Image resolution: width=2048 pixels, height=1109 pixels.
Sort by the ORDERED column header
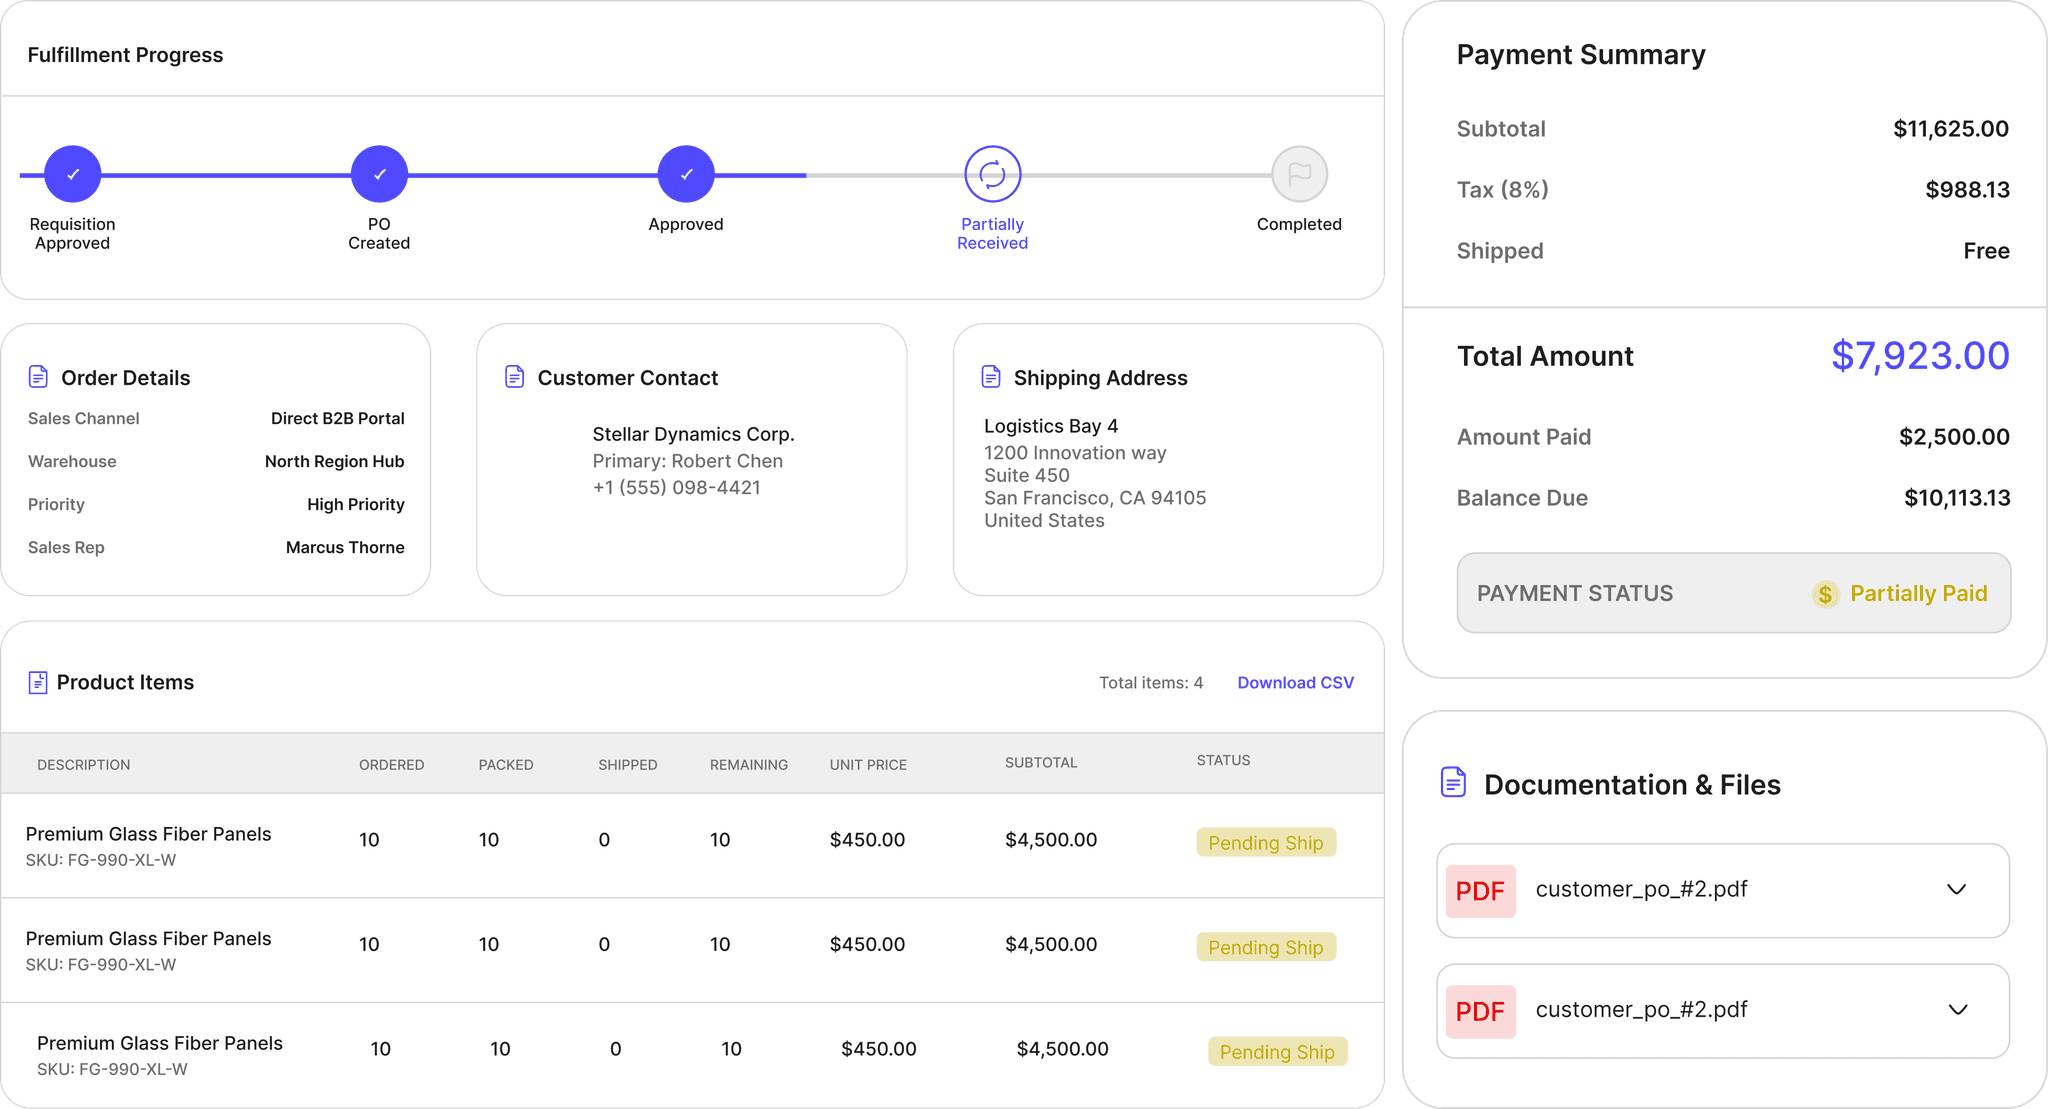(392, 765)
